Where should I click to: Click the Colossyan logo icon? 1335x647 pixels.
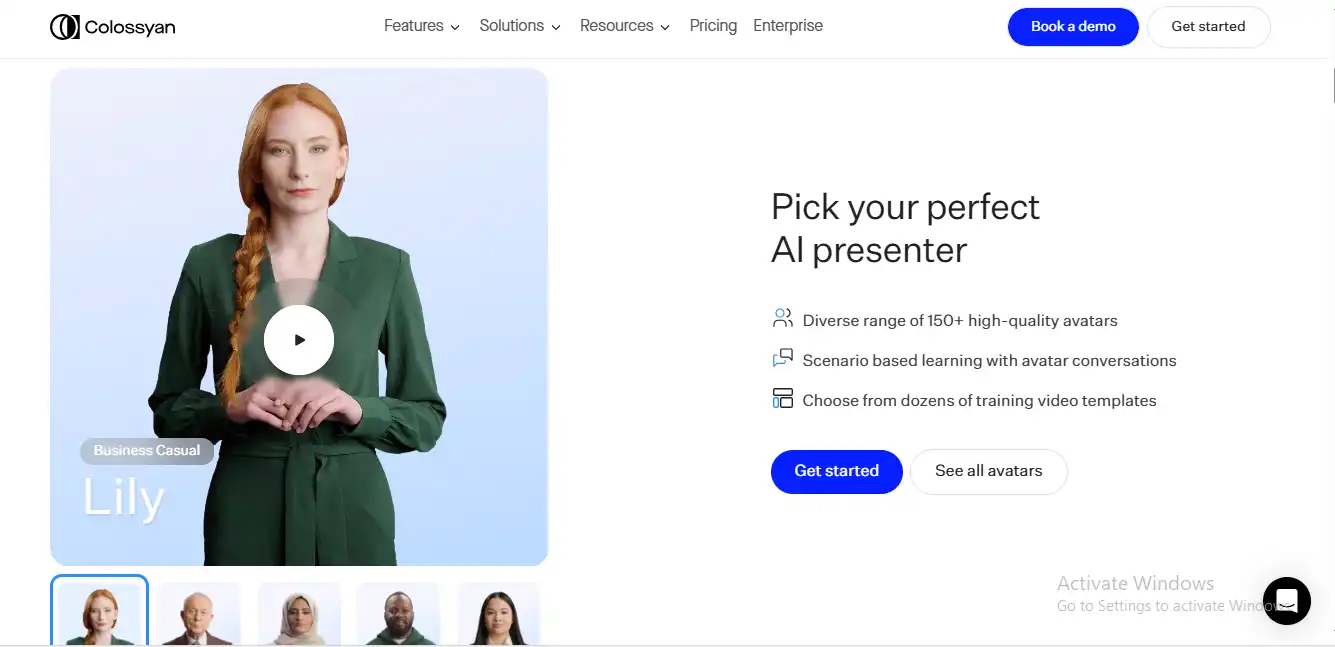65,27
